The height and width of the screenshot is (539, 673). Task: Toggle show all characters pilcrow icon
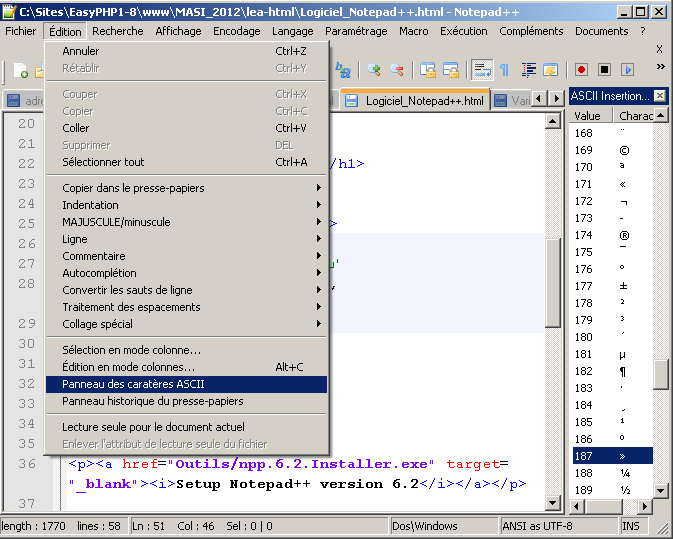tap(505, 70)
